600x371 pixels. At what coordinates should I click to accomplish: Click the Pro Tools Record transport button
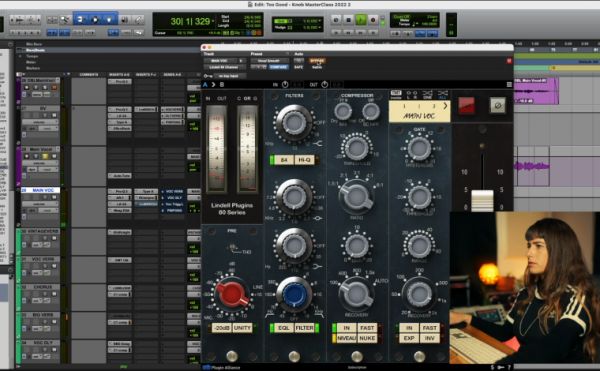coord(373,20)
